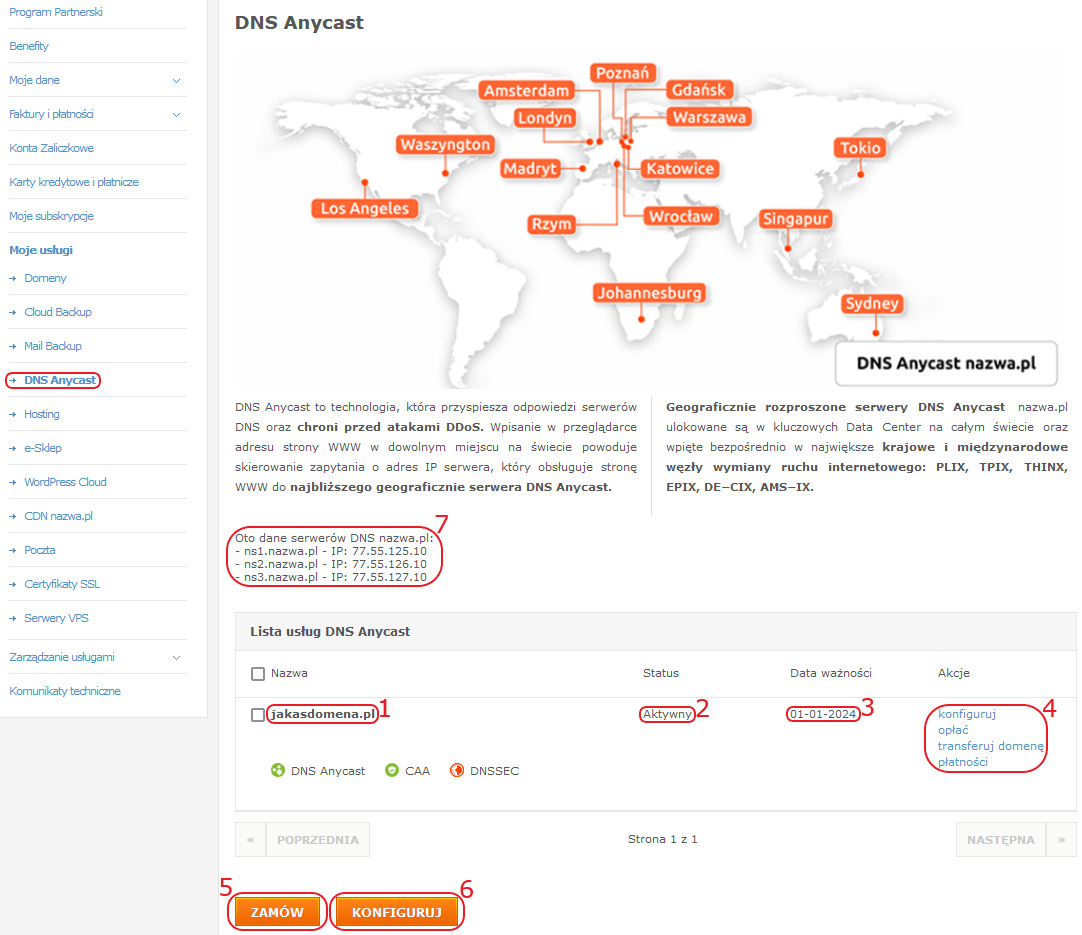Viewport: 1082px width, 935px height.
Task: Click the orange KONFIGURUJ button
Action: point(397,912)
